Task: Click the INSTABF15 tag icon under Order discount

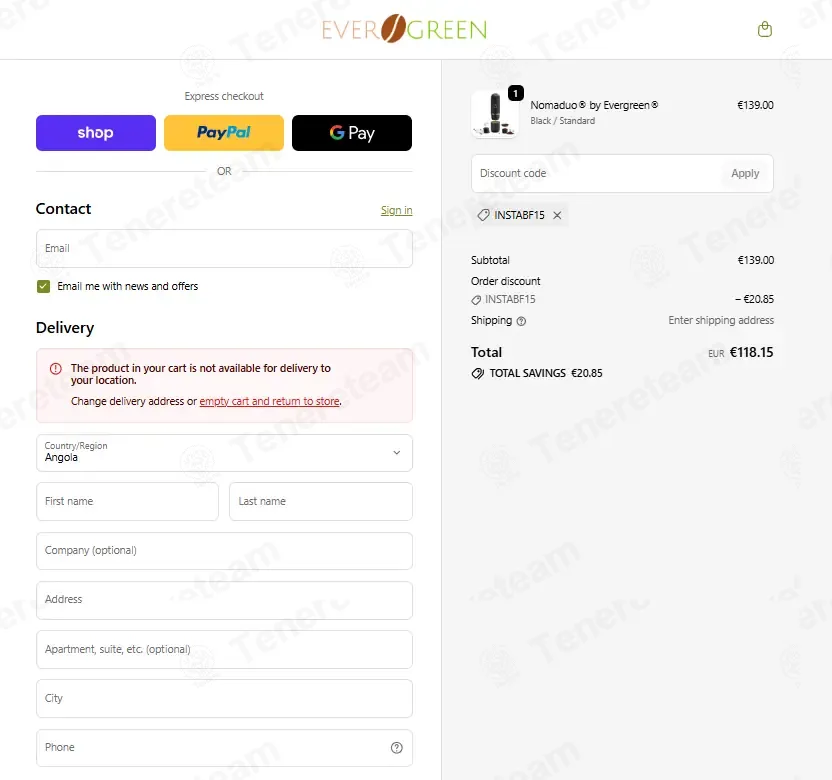Action: click(x=476, y=300)
